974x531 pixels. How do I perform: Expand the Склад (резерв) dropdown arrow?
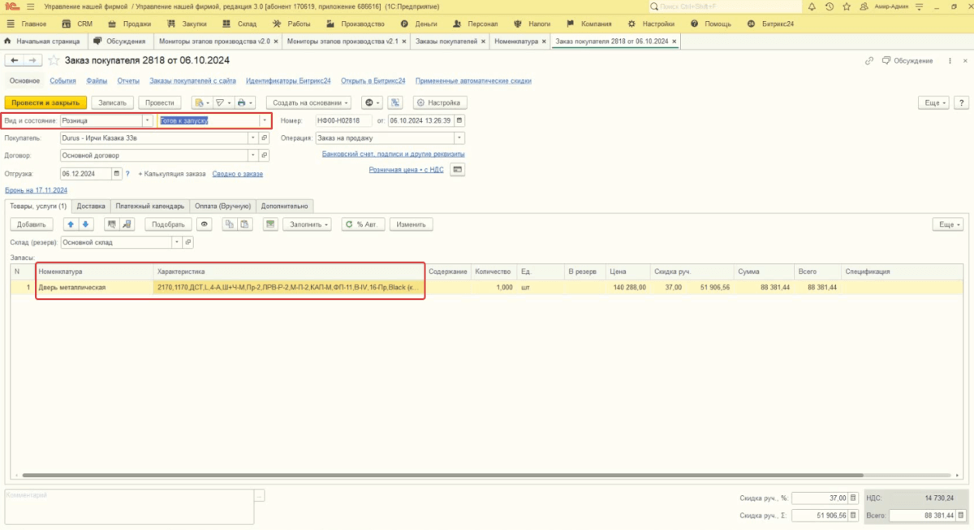point(176,242)
